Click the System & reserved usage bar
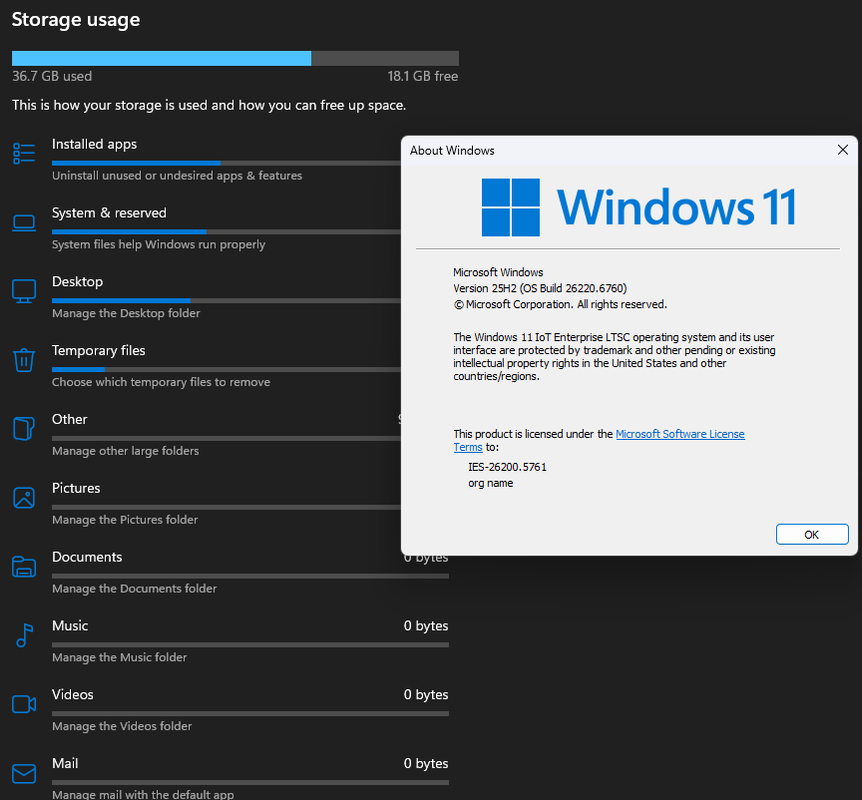Image resolution: width=862 pixels, height=800 pixels. (x=226, y=231)
